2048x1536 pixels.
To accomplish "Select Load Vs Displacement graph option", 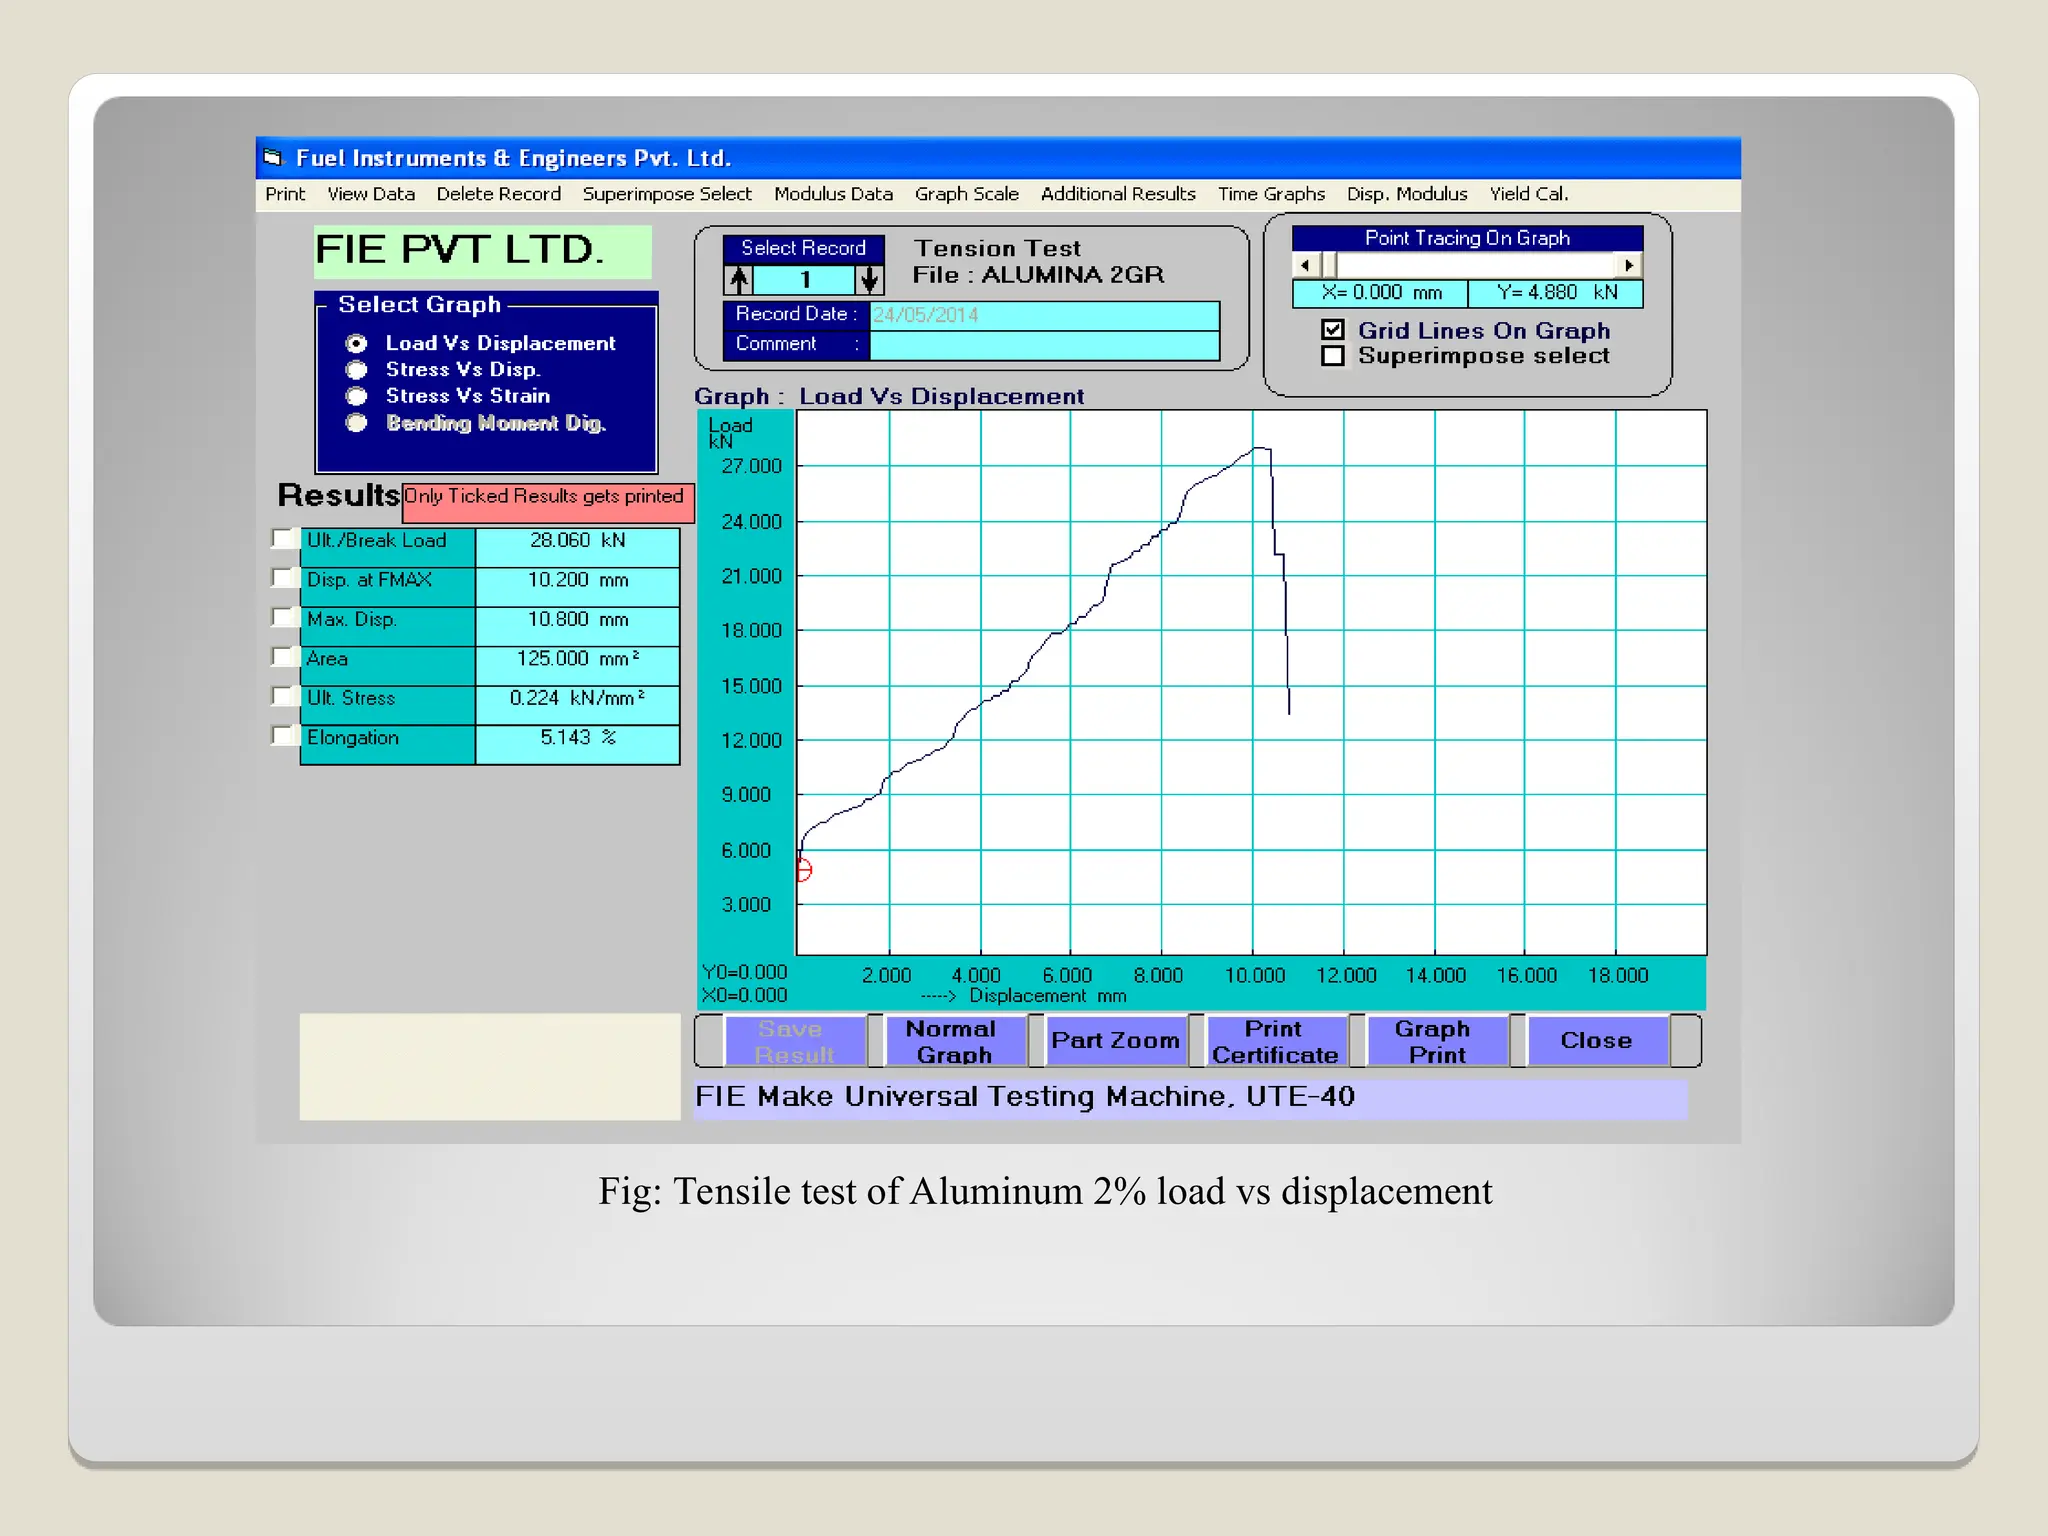I will click(x=356, y=343).
